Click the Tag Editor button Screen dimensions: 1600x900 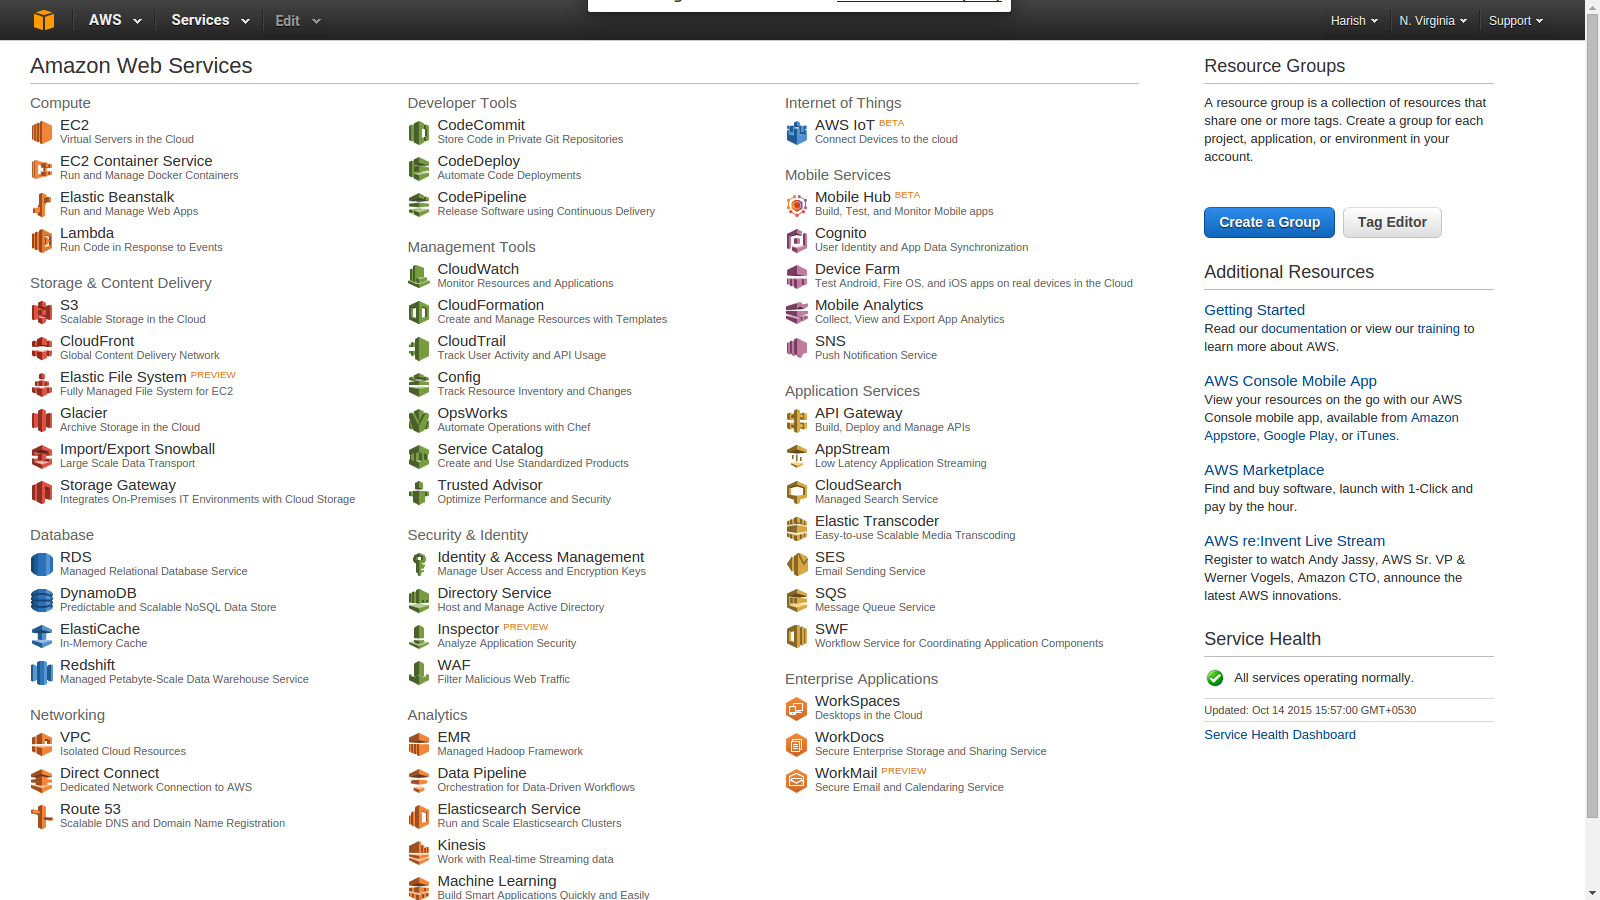1392,222
